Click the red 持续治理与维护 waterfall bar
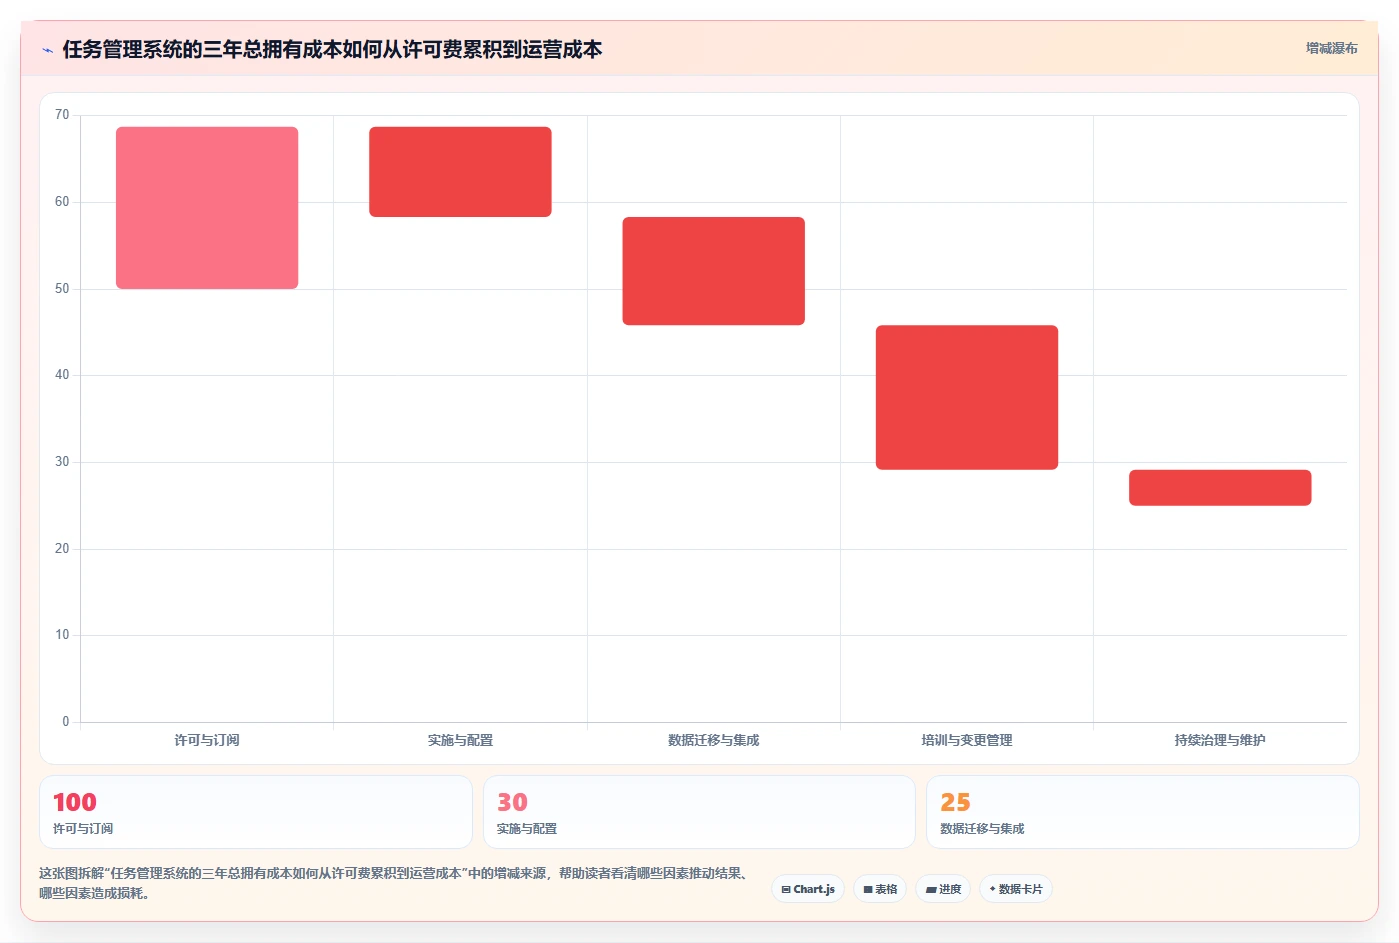 click(1220, 488)
